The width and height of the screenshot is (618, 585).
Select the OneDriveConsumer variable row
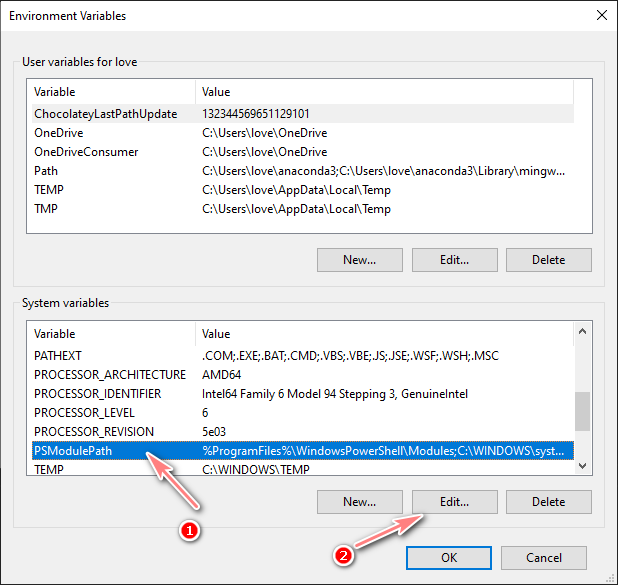point(86,152)
